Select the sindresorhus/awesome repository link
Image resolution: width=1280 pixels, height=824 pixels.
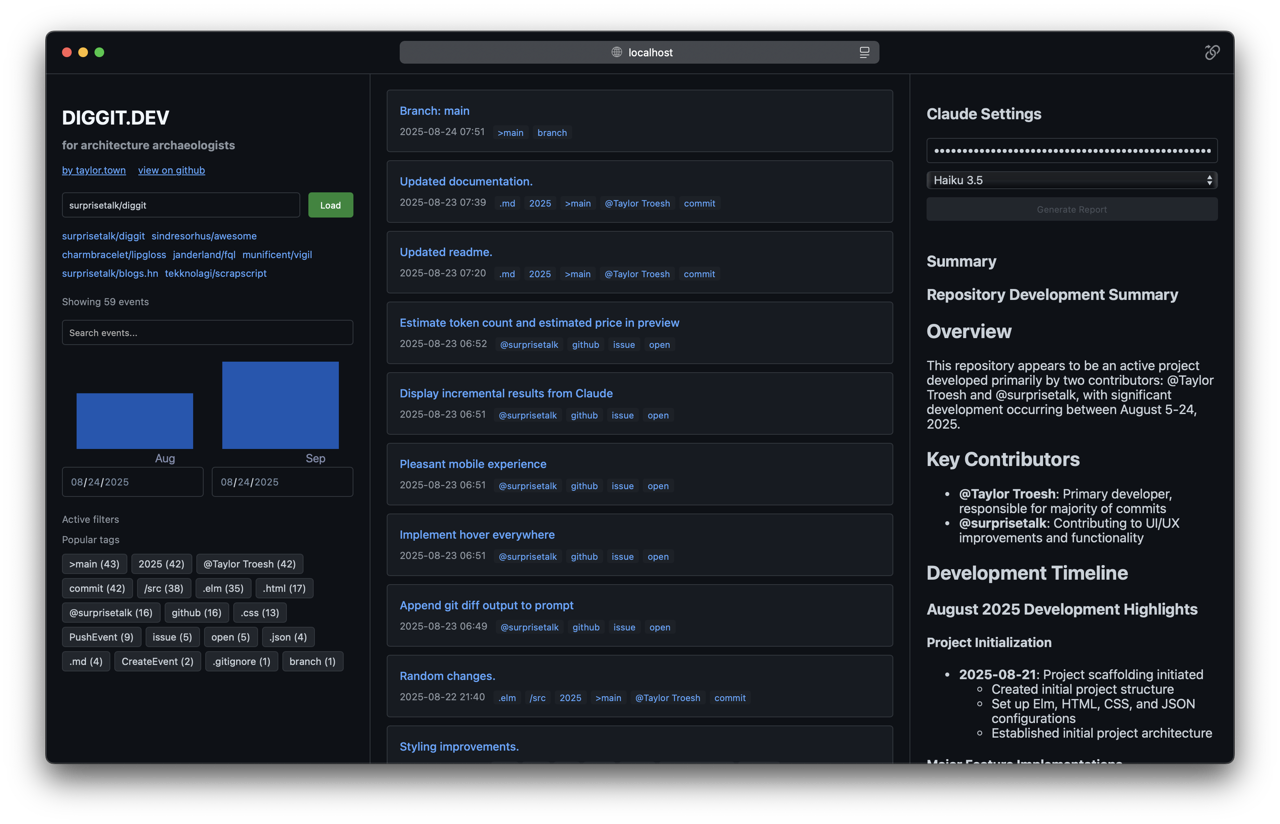[204, 236]
